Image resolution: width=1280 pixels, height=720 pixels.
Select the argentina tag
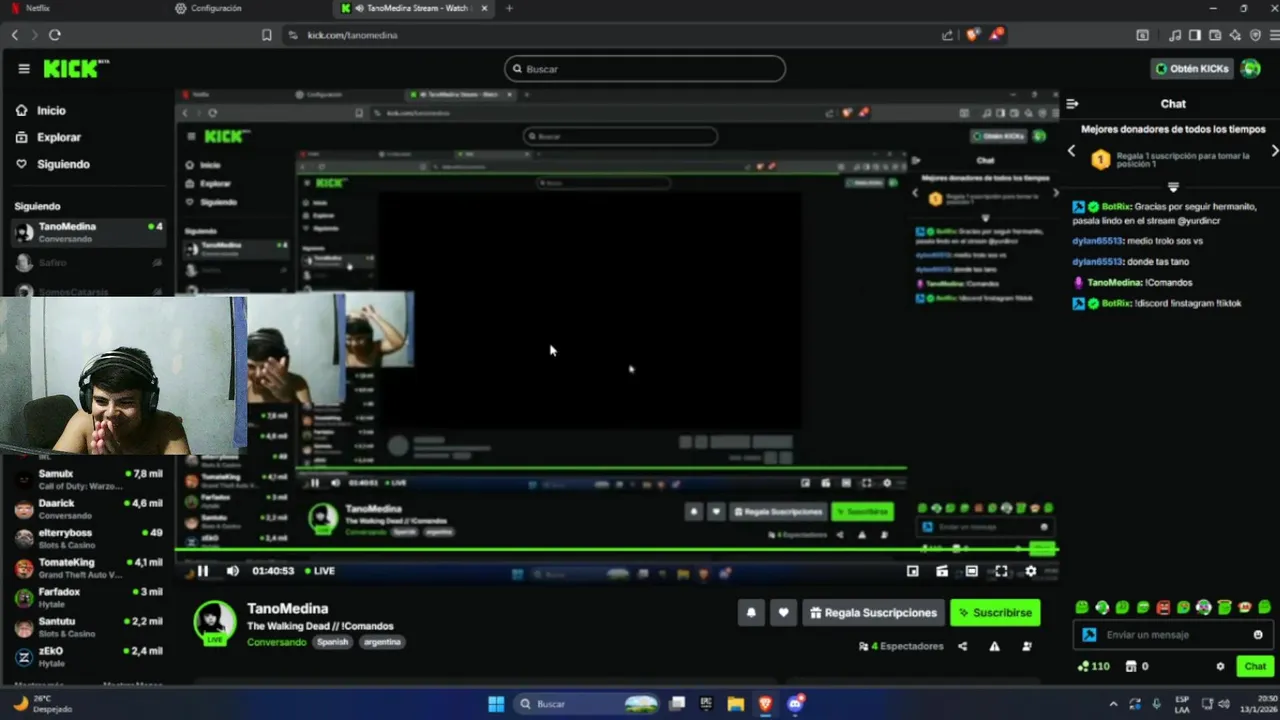coord(382,642)
